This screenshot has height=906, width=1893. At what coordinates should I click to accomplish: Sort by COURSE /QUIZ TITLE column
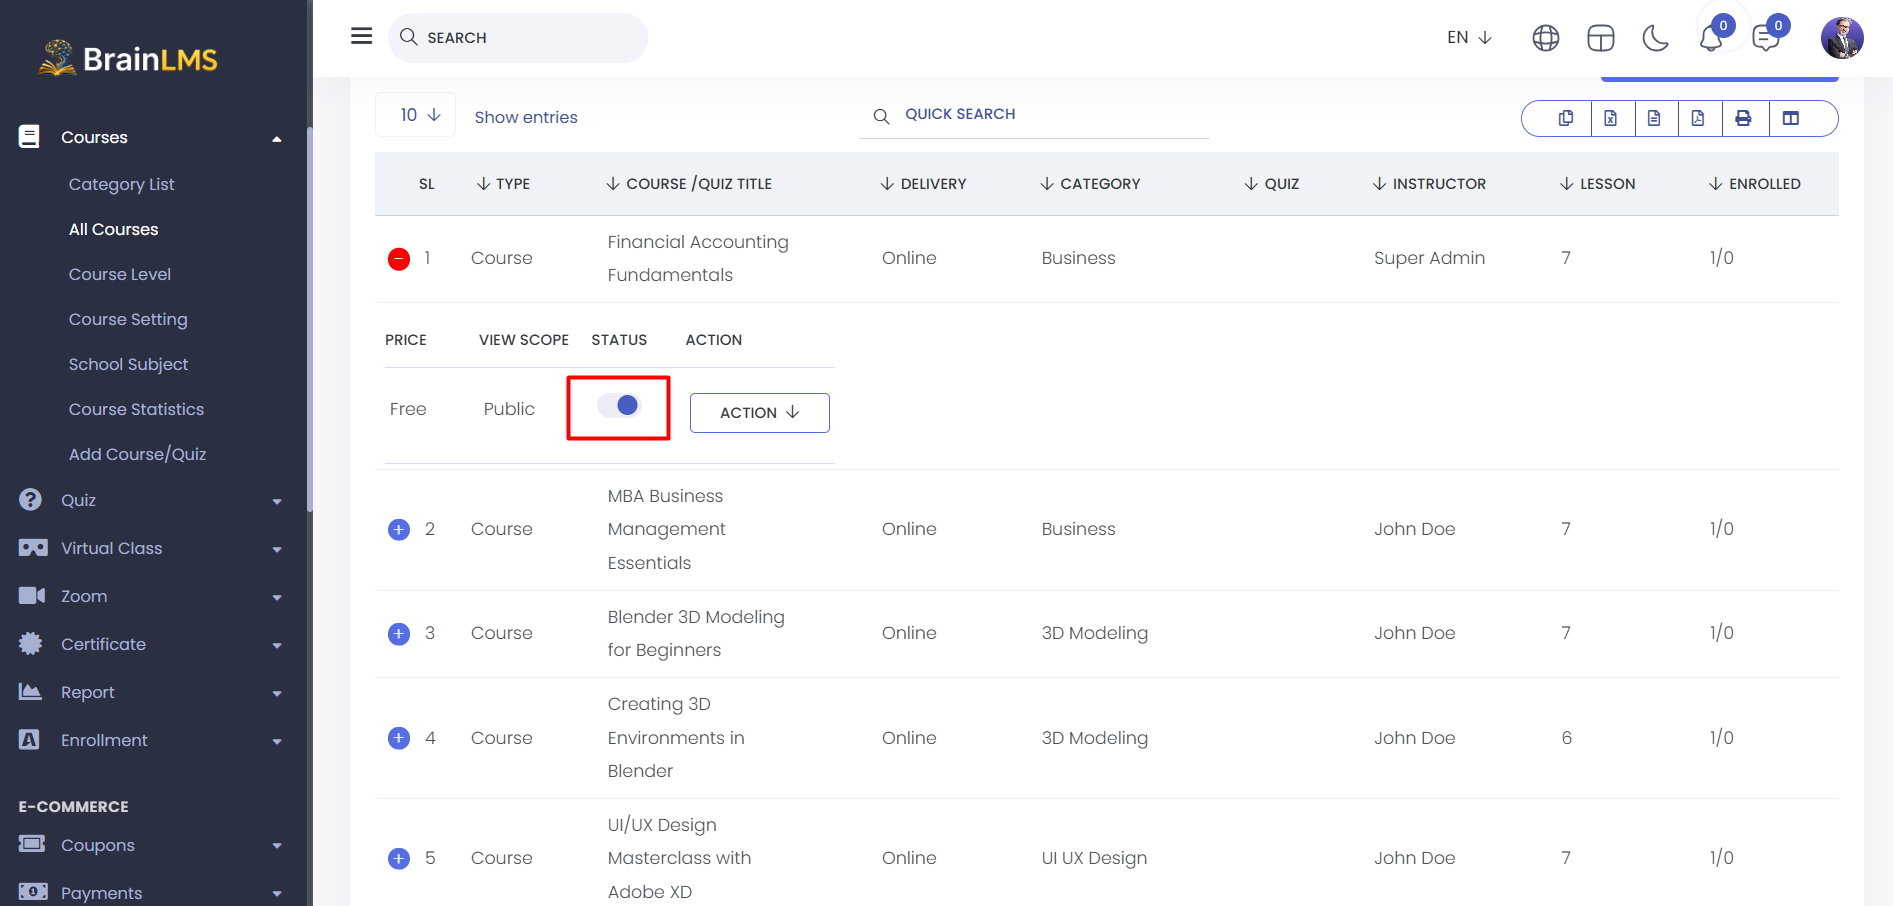pyautogui.click(x=689, y=184)
